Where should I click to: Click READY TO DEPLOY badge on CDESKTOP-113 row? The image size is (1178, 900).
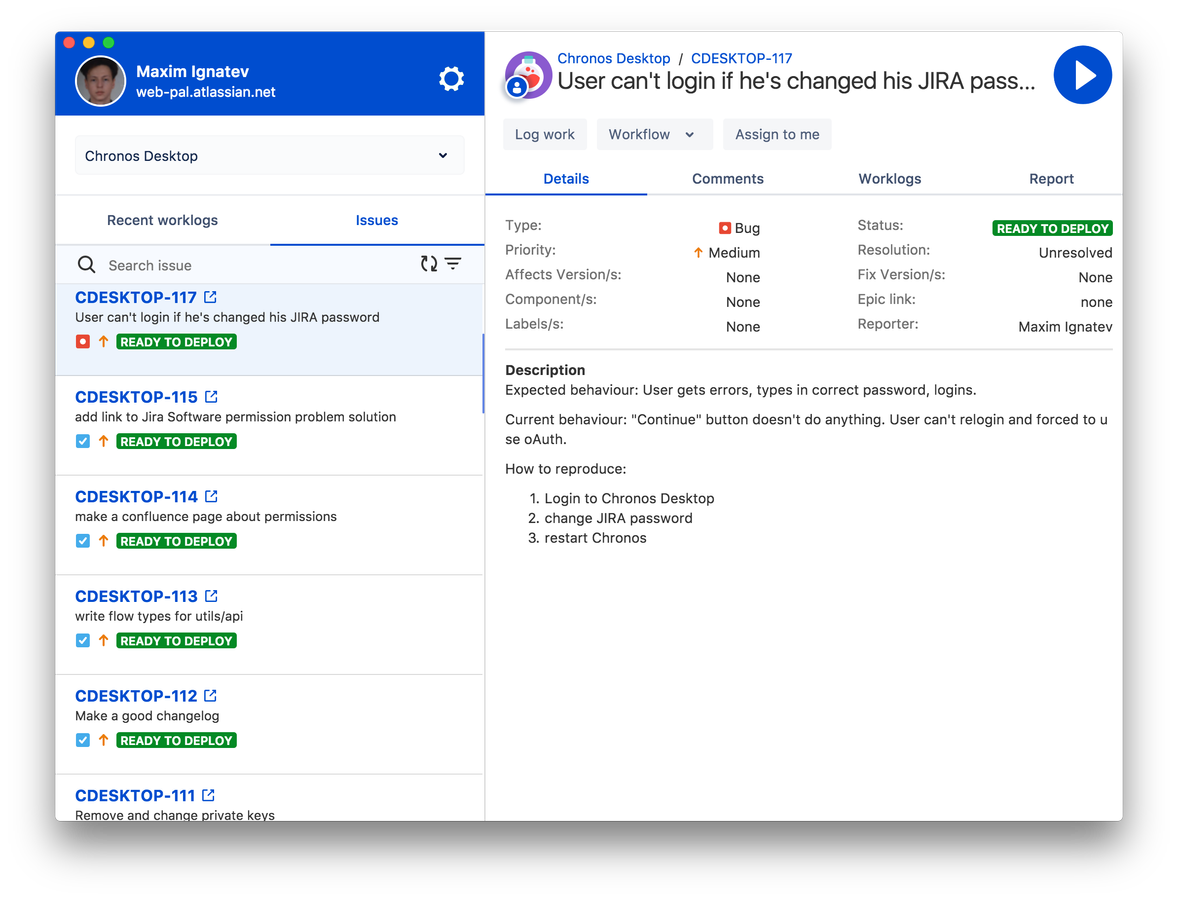click(177, 641)
